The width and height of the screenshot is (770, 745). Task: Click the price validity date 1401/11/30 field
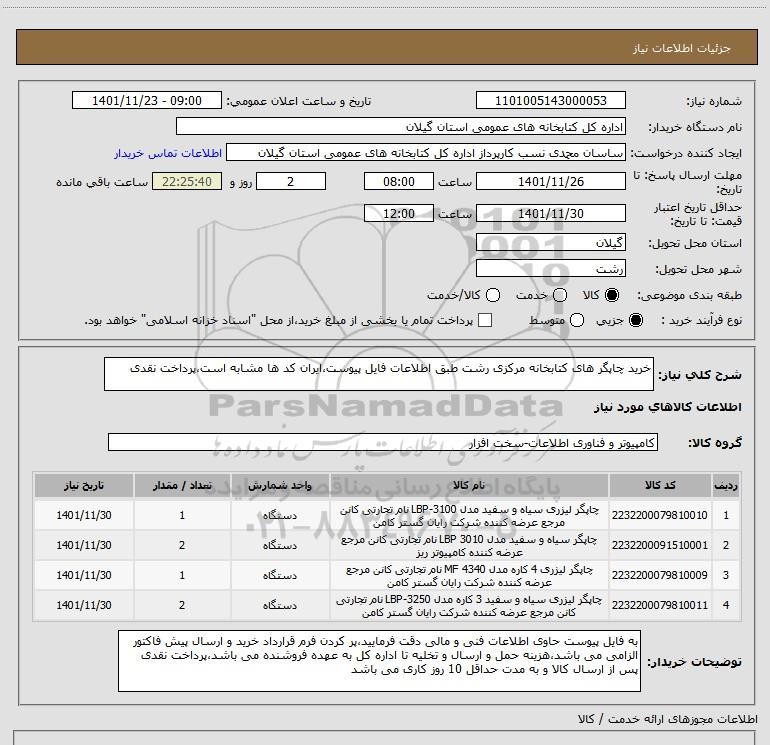coord(550,213)
